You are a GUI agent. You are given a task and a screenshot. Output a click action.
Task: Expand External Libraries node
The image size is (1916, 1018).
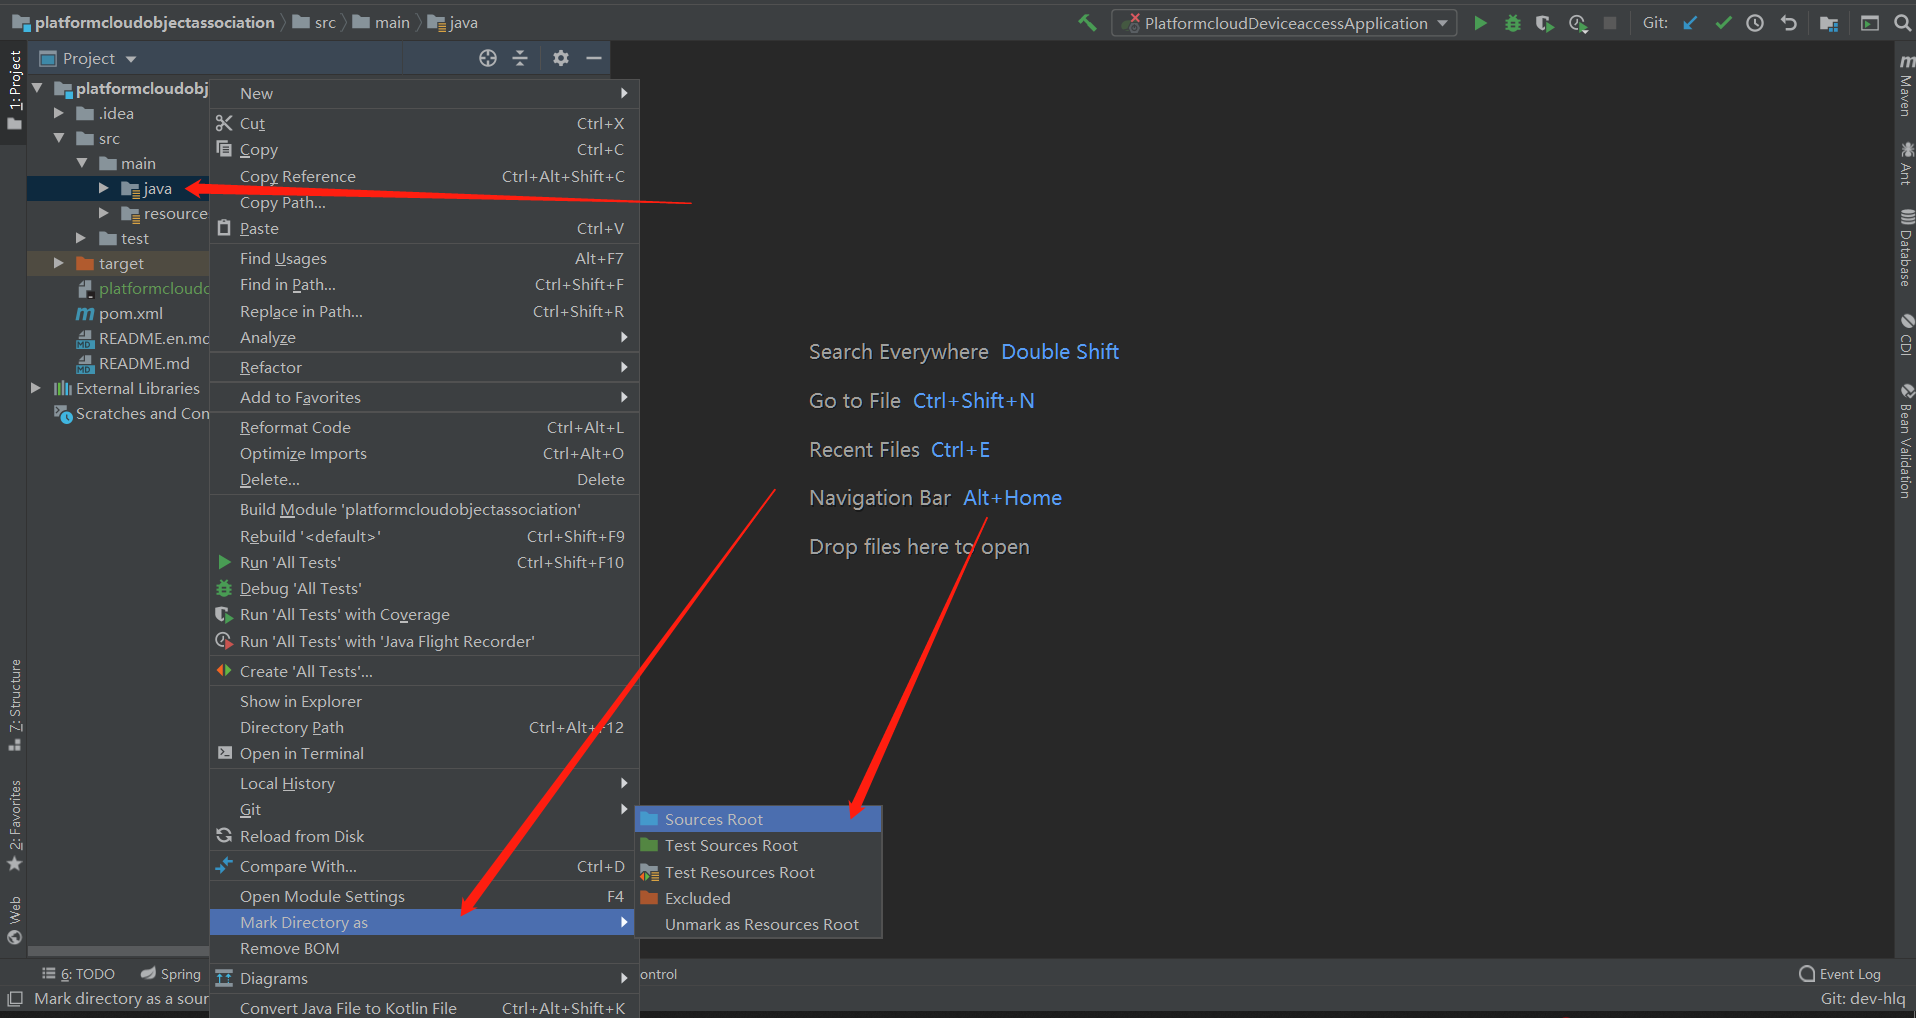(36, 388)
